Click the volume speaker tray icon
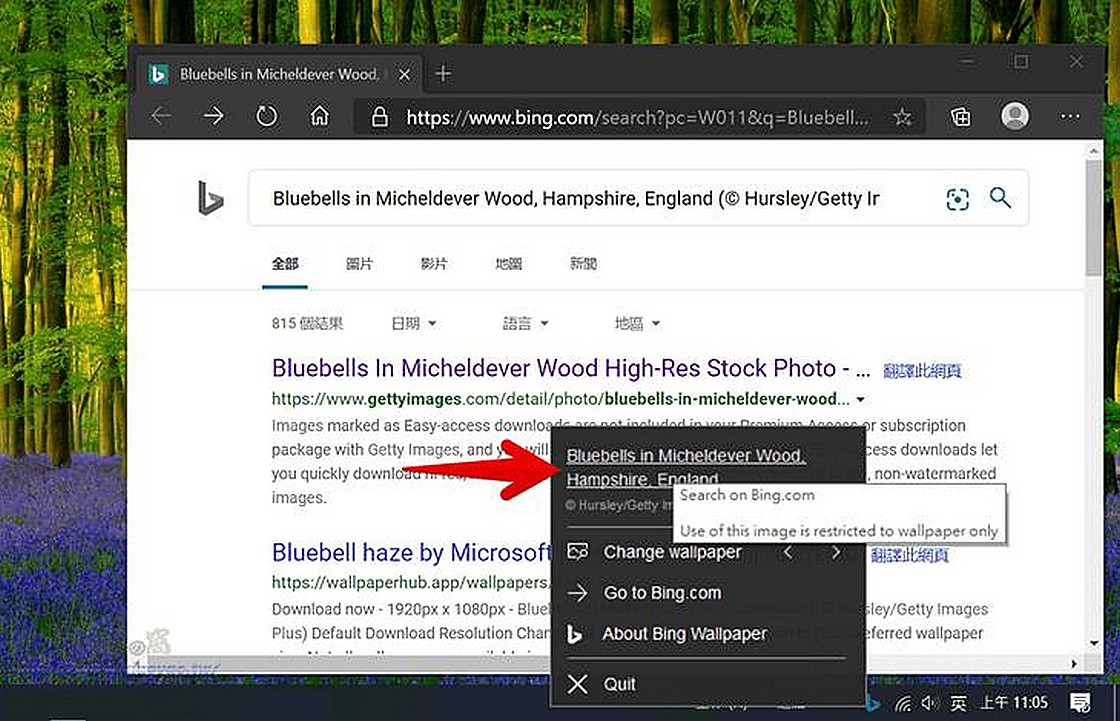This screenshot has width=1120, height=721. 929,704
